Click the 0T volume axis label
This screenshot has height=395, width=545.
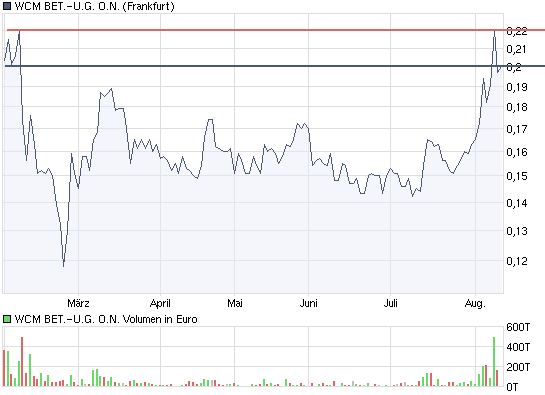click(512, 387)
